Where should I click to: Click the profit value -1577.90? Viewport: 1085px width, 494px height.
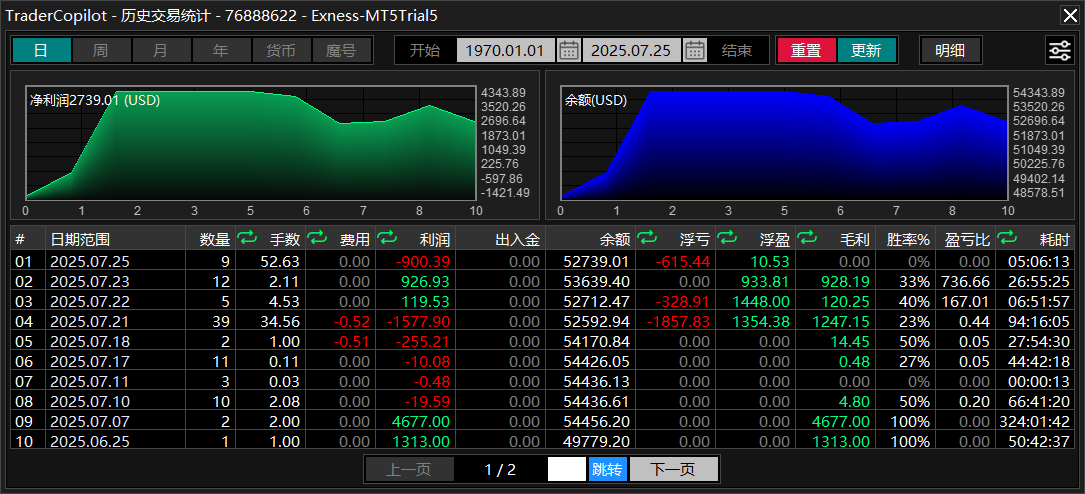click(x=419, y=322)
